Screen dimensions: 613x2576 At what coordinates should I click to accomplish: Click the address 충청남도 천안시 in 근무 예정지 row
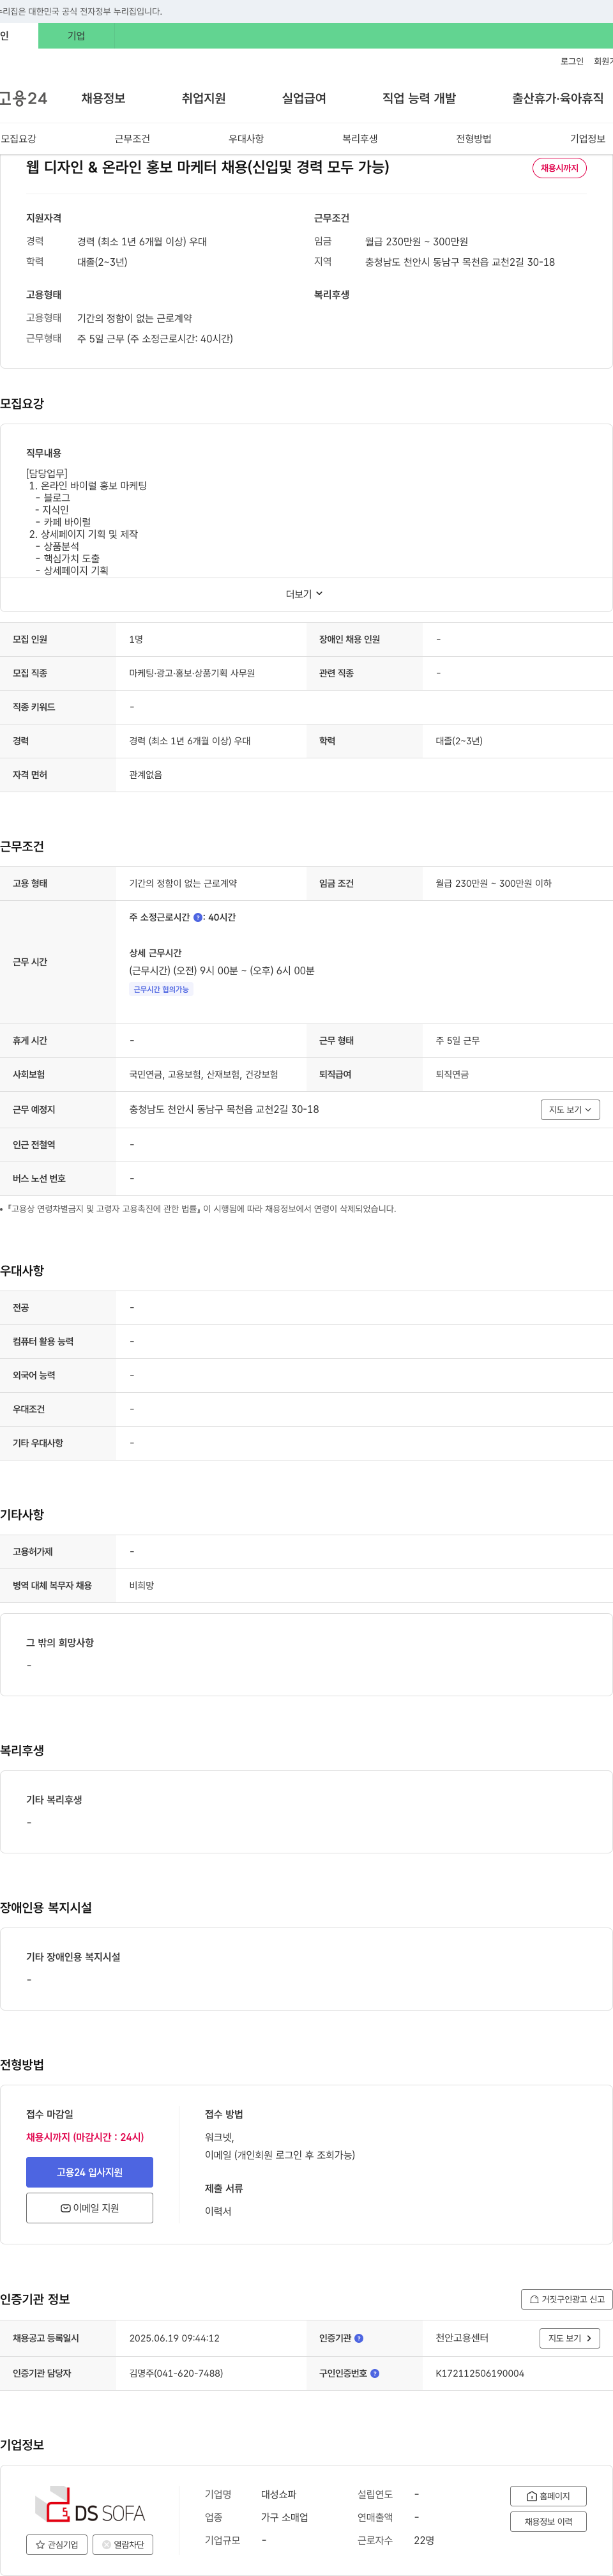(x=224, y=1109)
